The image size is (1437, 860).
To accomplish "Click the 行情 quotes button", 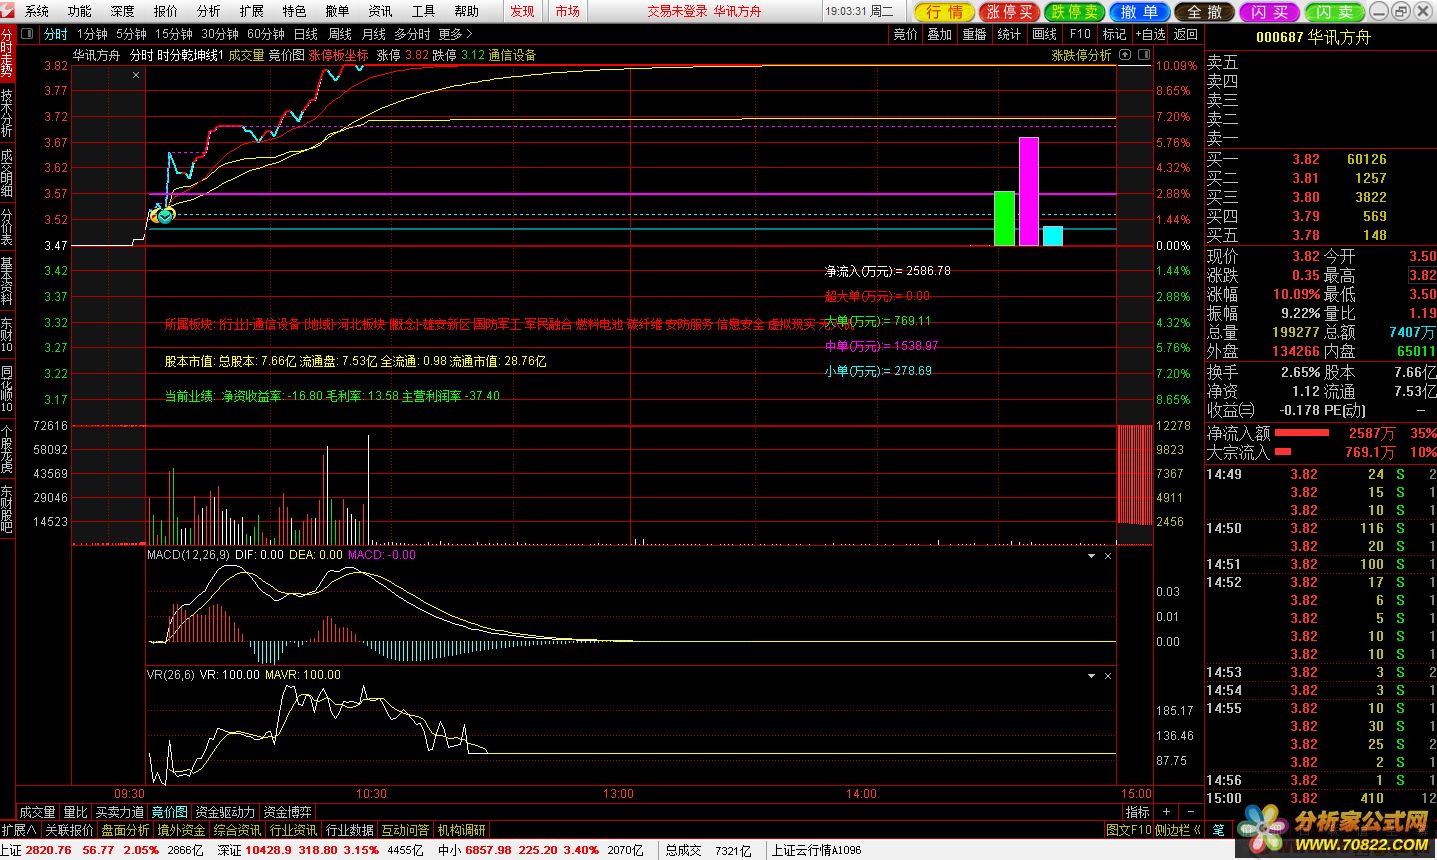I will (944, 12).
